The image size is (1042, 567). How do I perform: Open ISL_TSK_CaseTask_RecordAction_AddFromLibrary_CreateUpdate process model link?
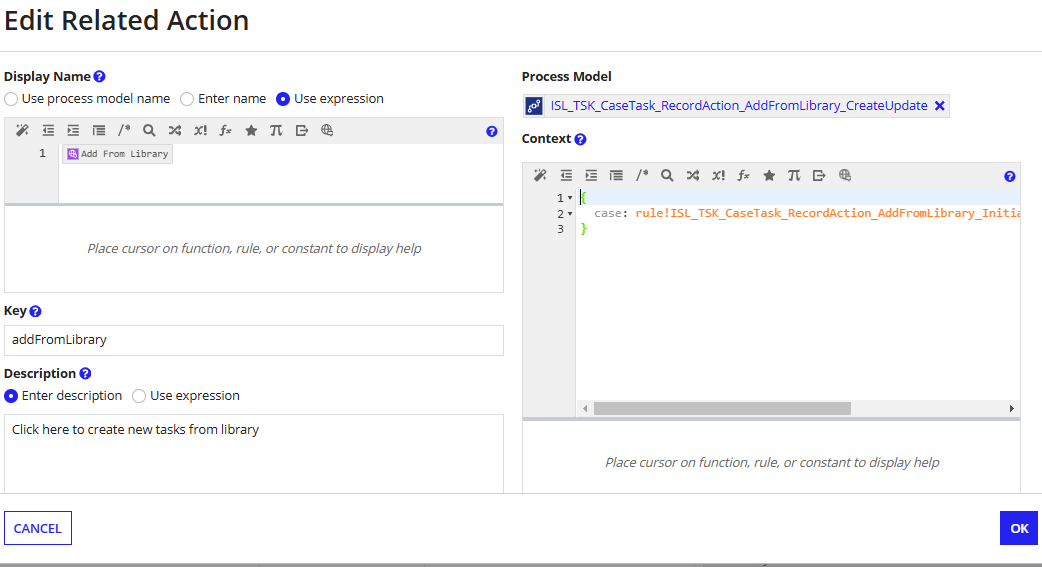point(738,106)
